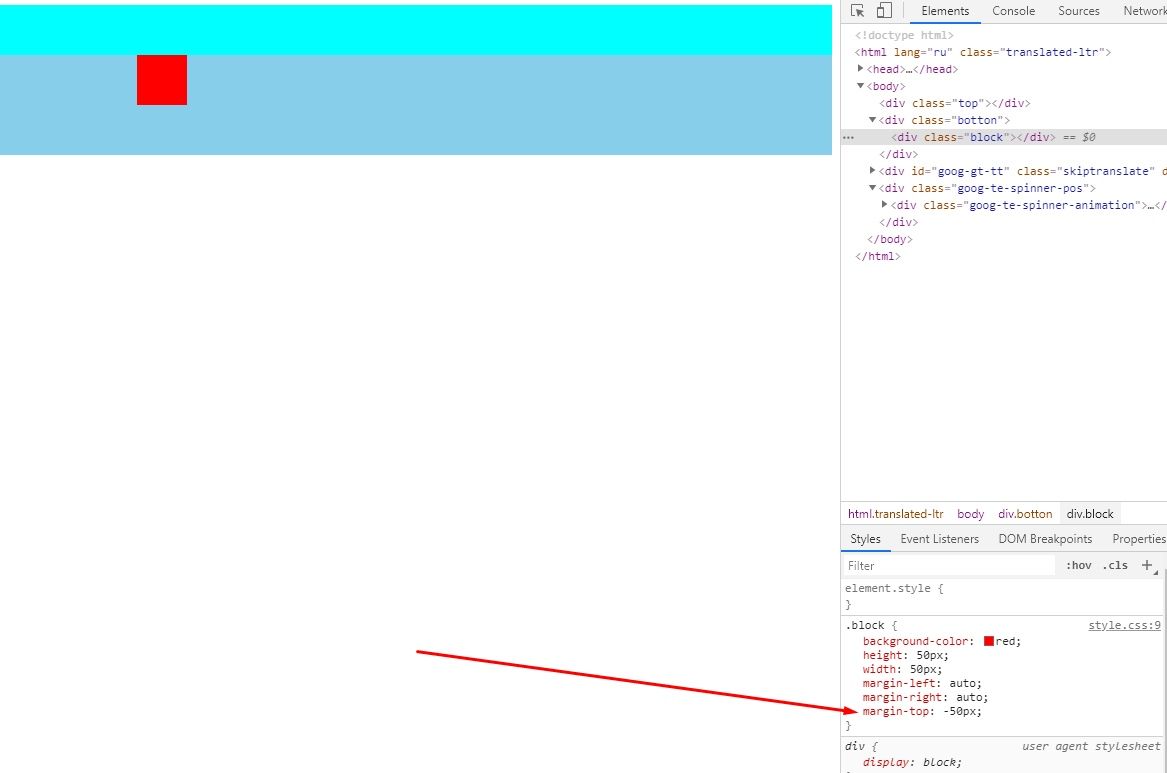Expand the head element node
Screen dimensions: 1167x773
click(x=860, y=68)
